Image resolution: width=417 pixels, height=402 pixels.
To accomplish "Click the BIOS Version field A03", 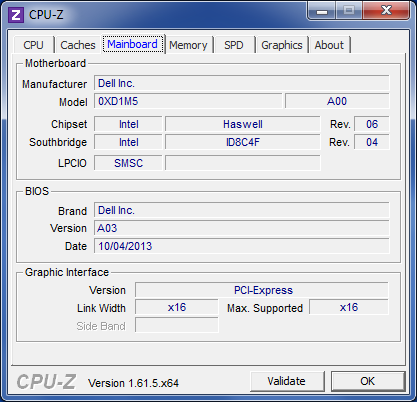I will (241, 228).
